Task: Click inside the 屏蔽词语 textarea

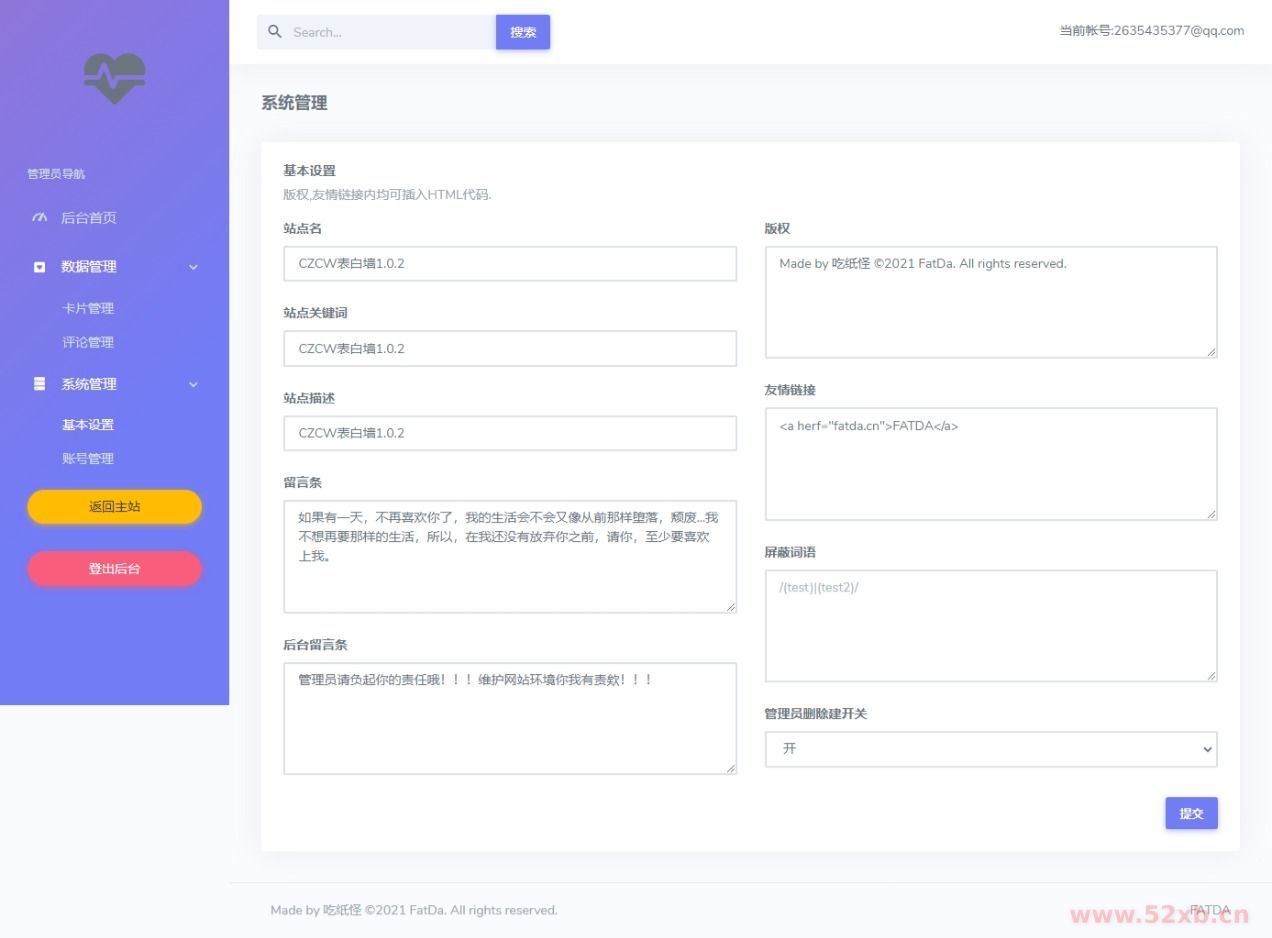Action: (x=990, y=626)
